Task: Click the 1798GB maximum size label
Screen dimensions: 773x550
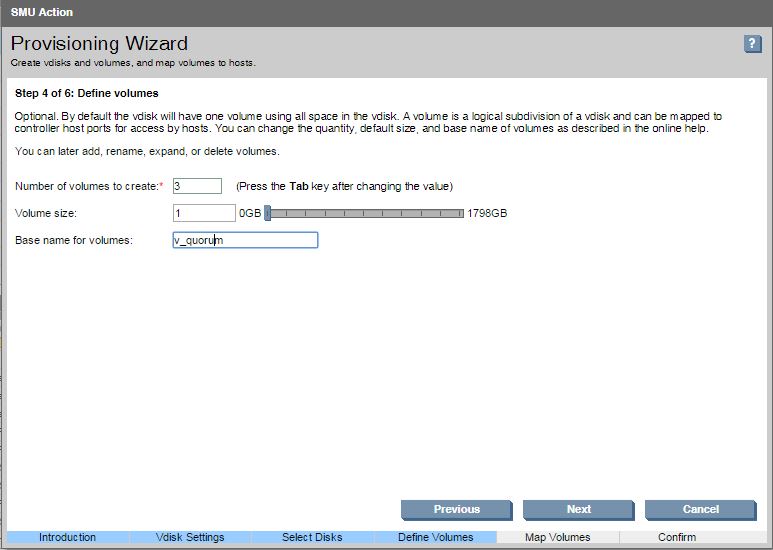Action: click(x=487, y=213)
